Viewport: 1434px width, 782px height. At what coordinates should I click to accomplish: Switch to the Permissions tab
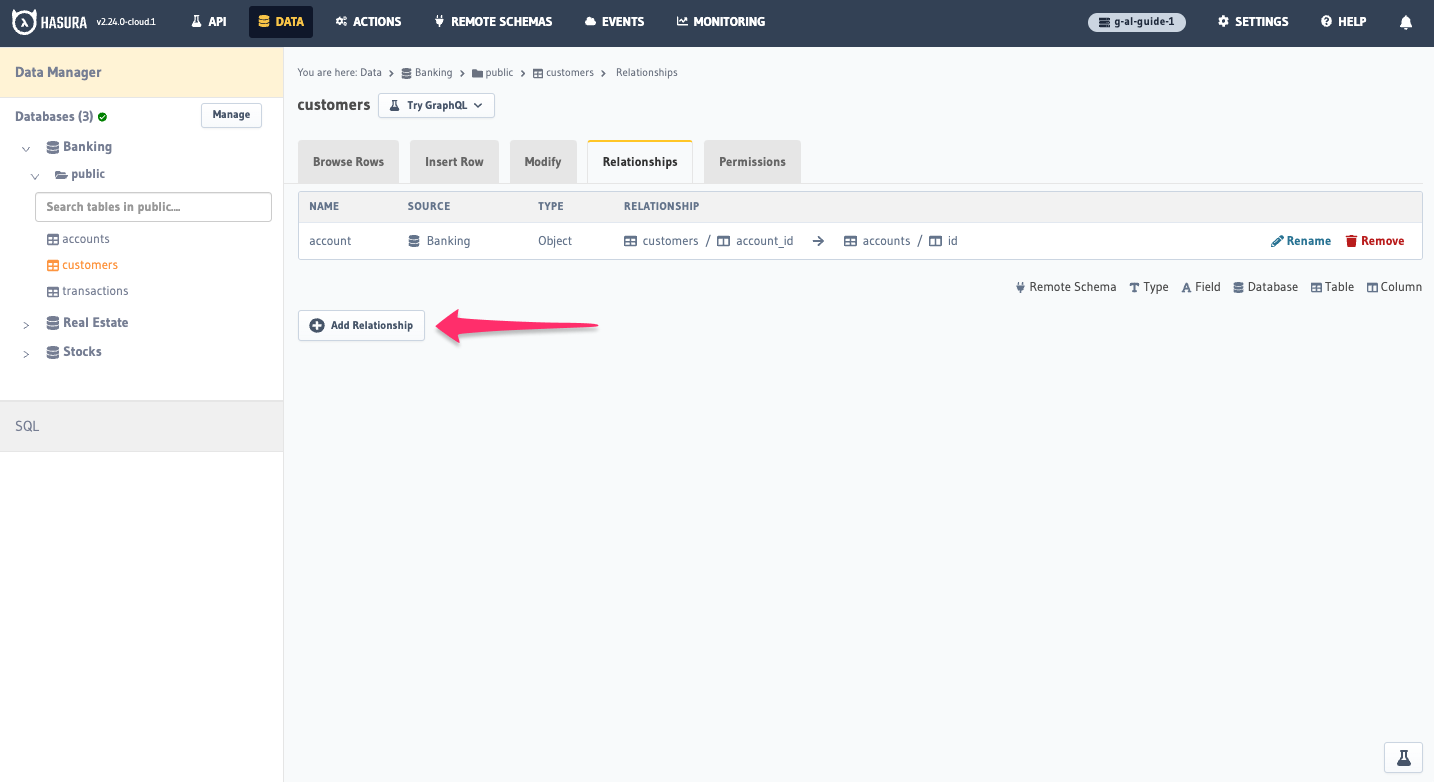point(752,161)
